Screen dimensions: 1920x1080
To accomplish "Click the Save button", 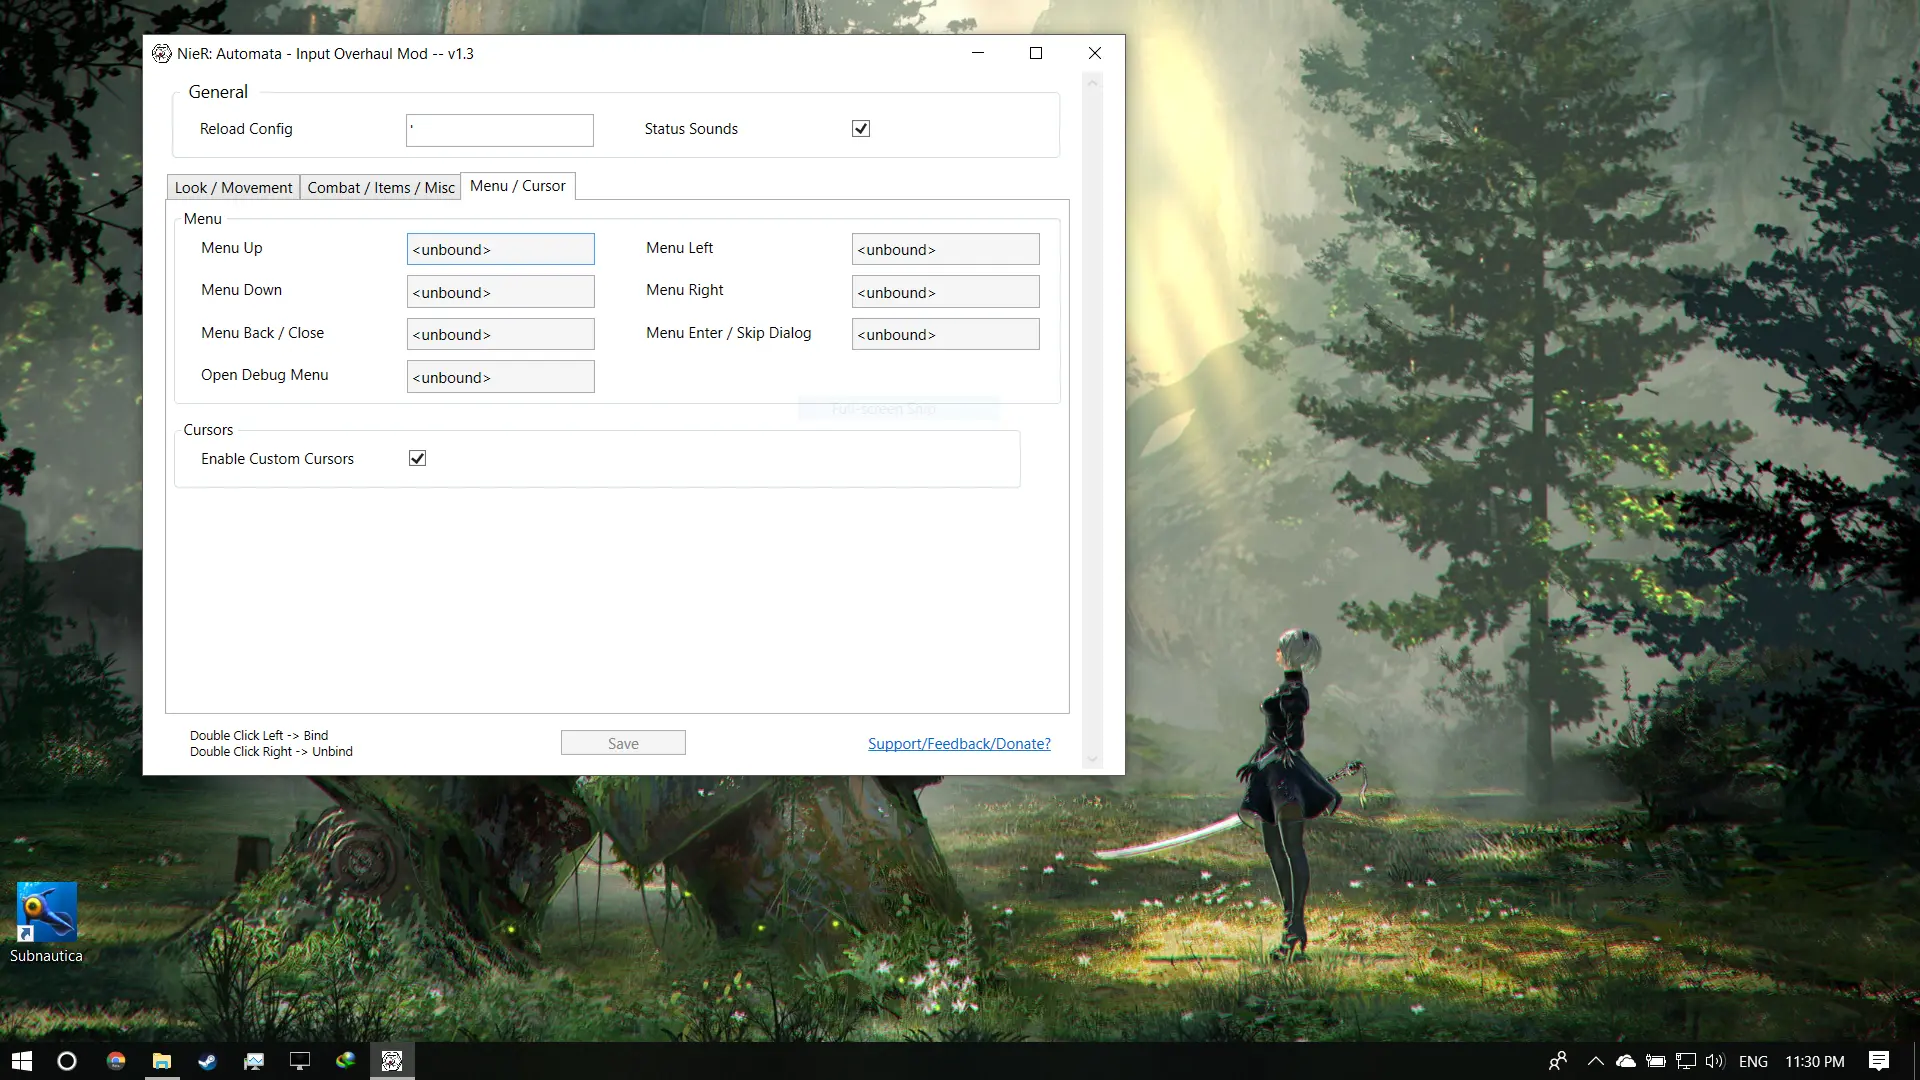I will (x=623, y=743).
